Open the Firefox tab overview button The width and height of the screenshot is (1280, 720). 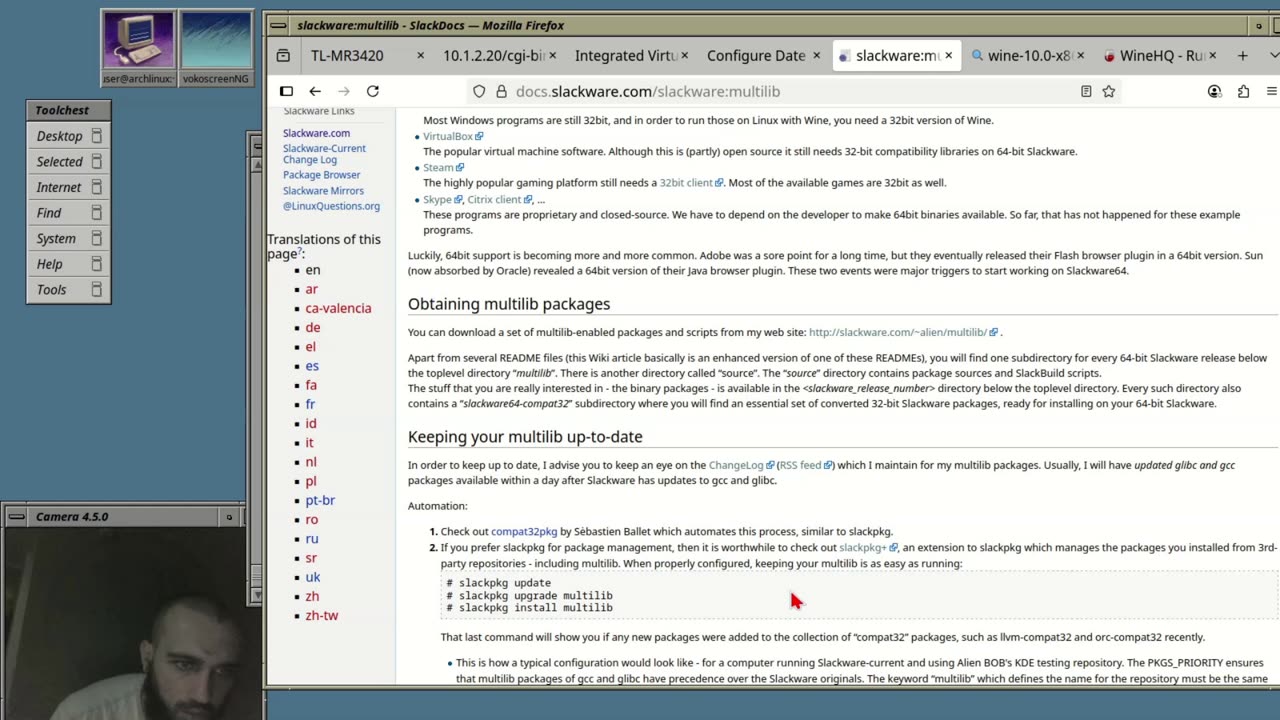point(283,56)
